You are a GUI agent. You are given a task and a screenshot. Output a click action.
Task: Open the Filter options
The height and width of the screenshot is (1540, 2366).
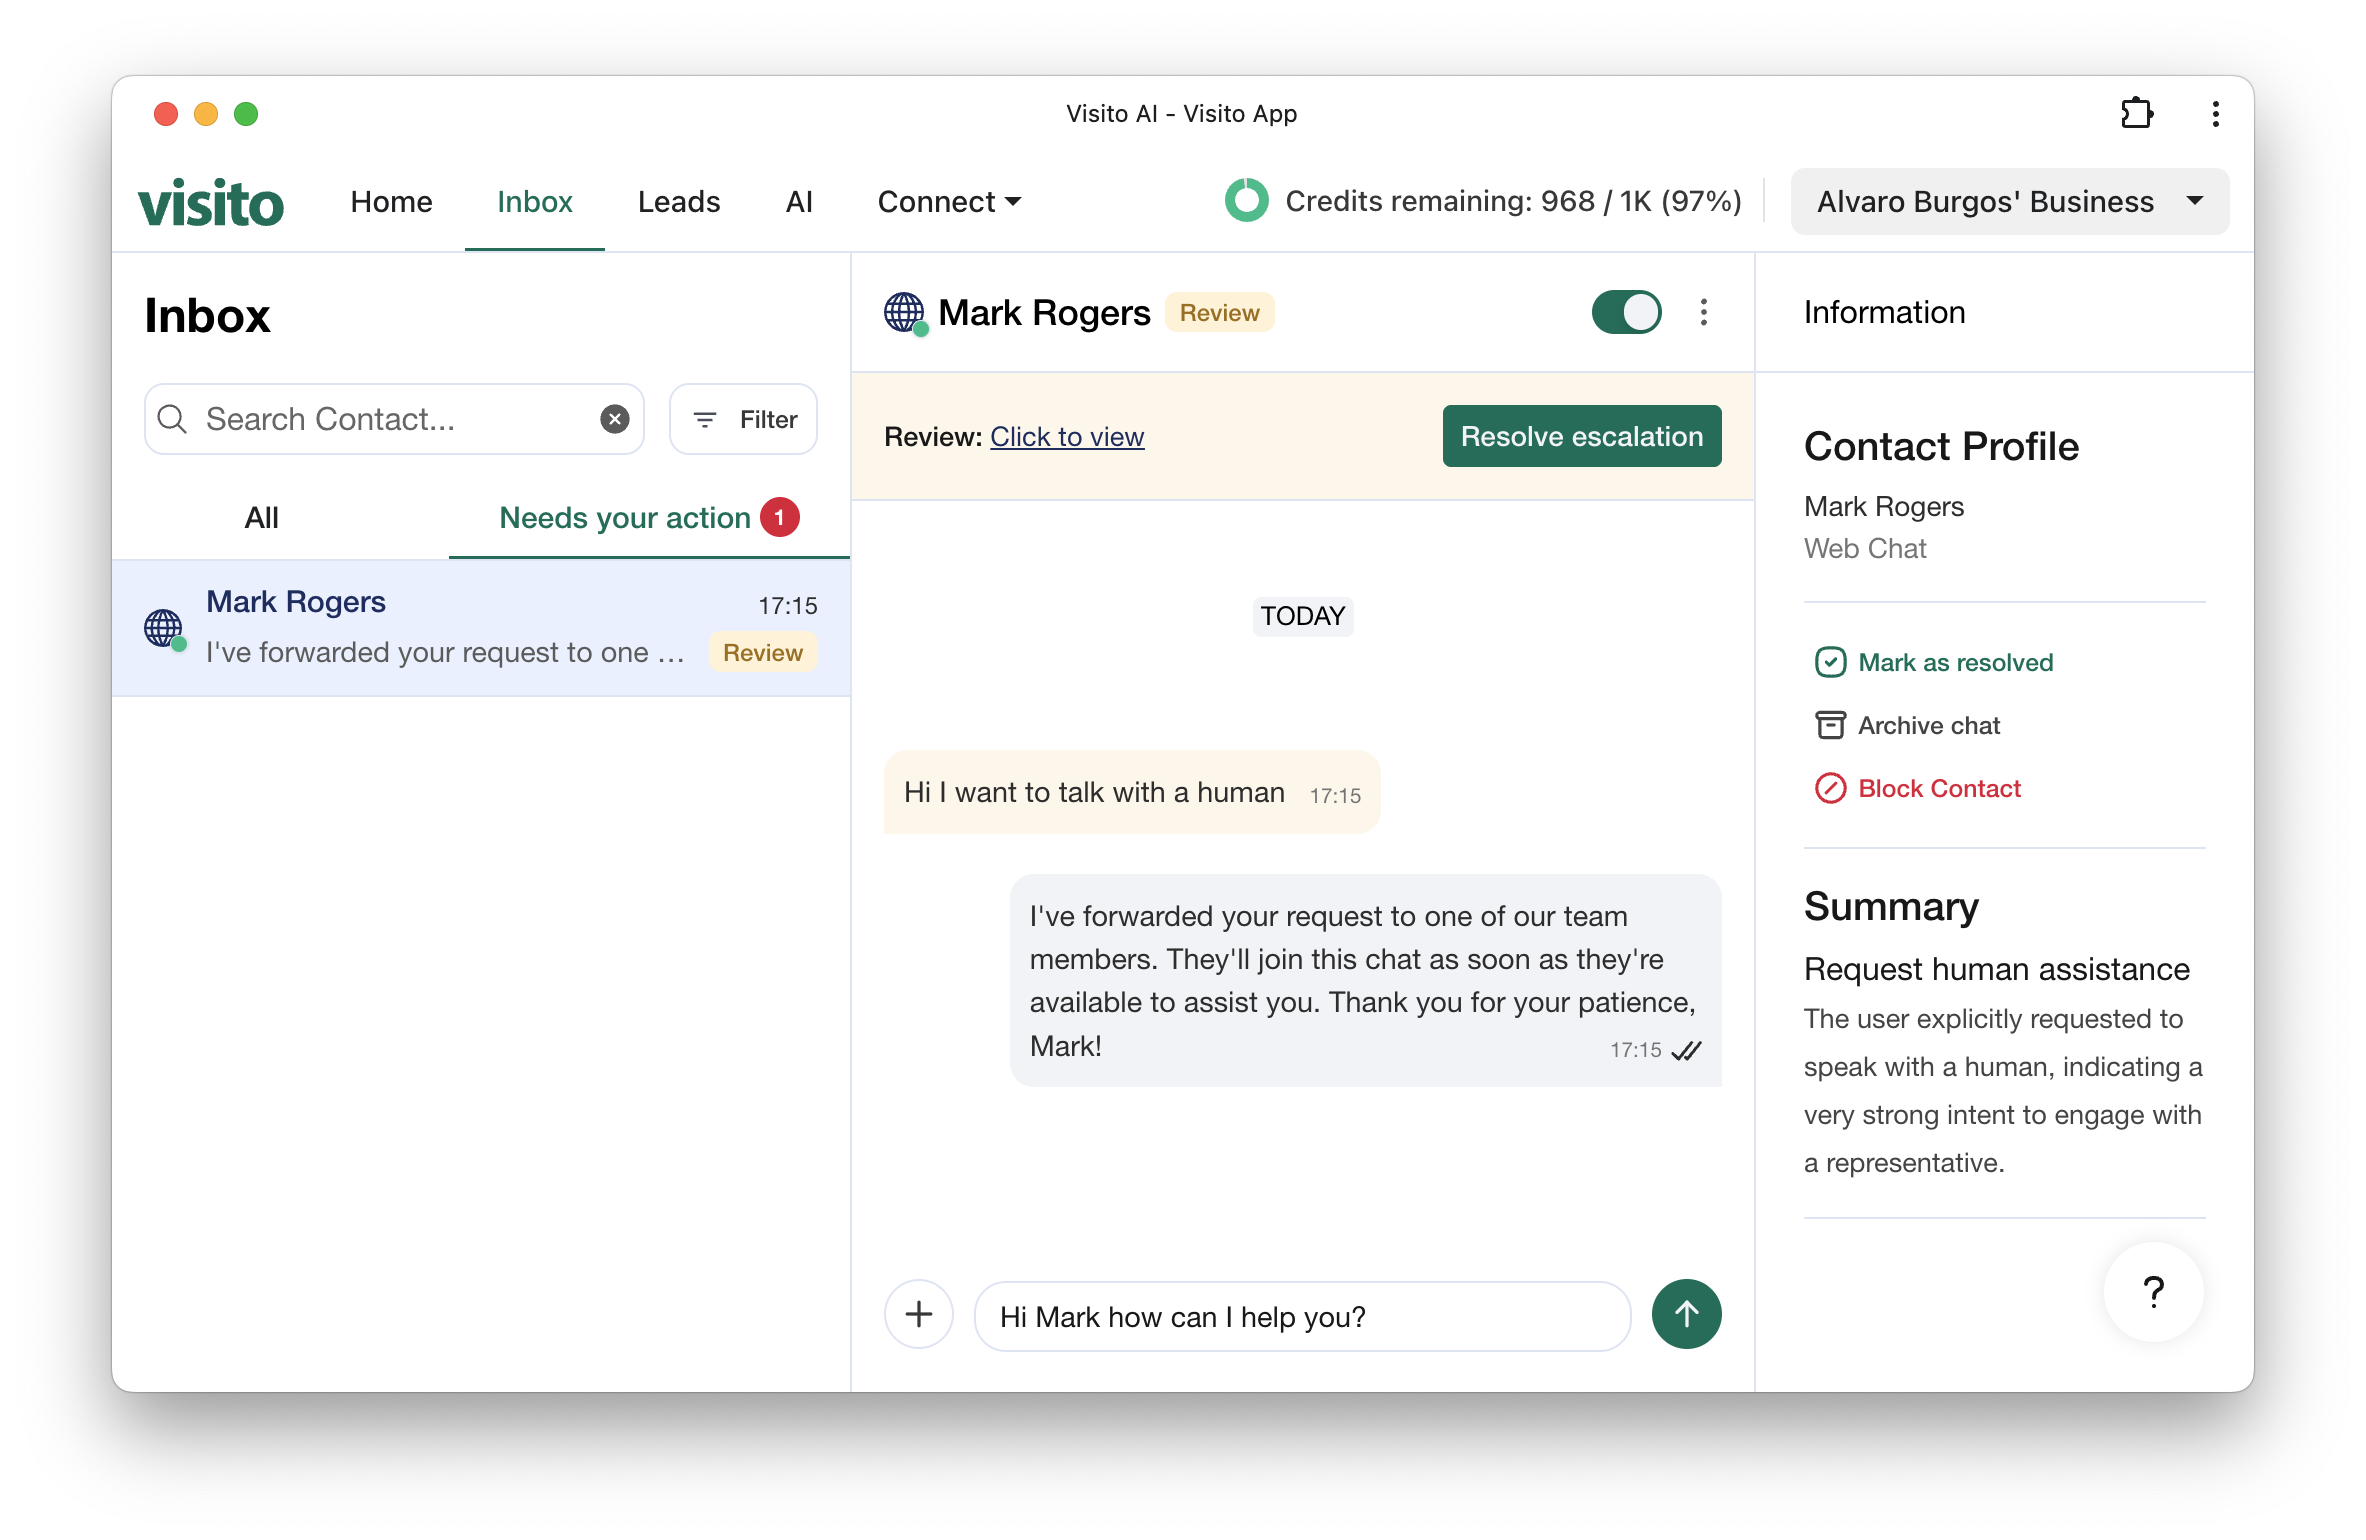(743, 419)
